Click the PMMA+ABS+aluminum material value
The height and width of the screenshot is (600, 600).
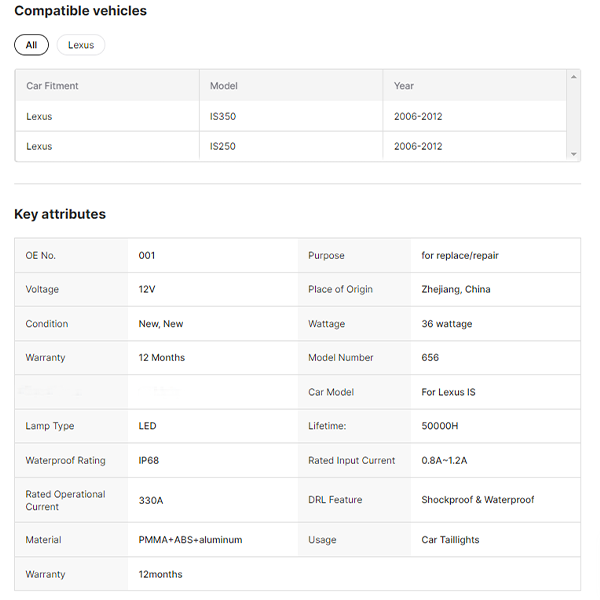click(190, 540)
